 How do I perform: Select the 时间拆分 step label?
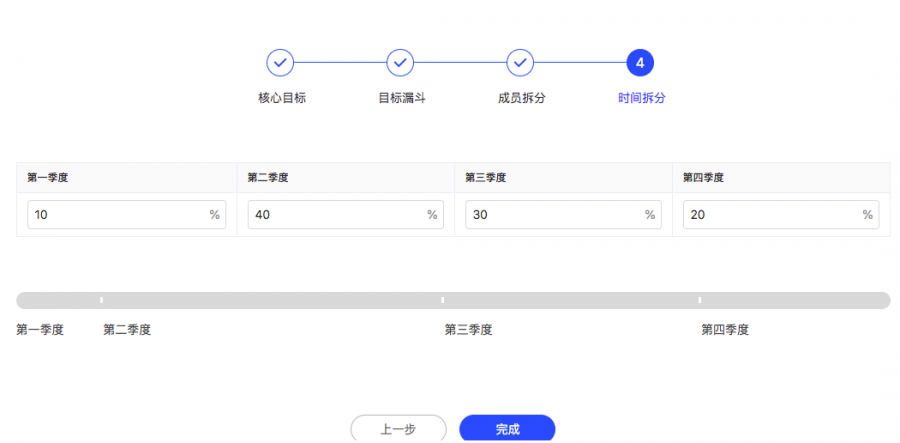click(642, 98)
